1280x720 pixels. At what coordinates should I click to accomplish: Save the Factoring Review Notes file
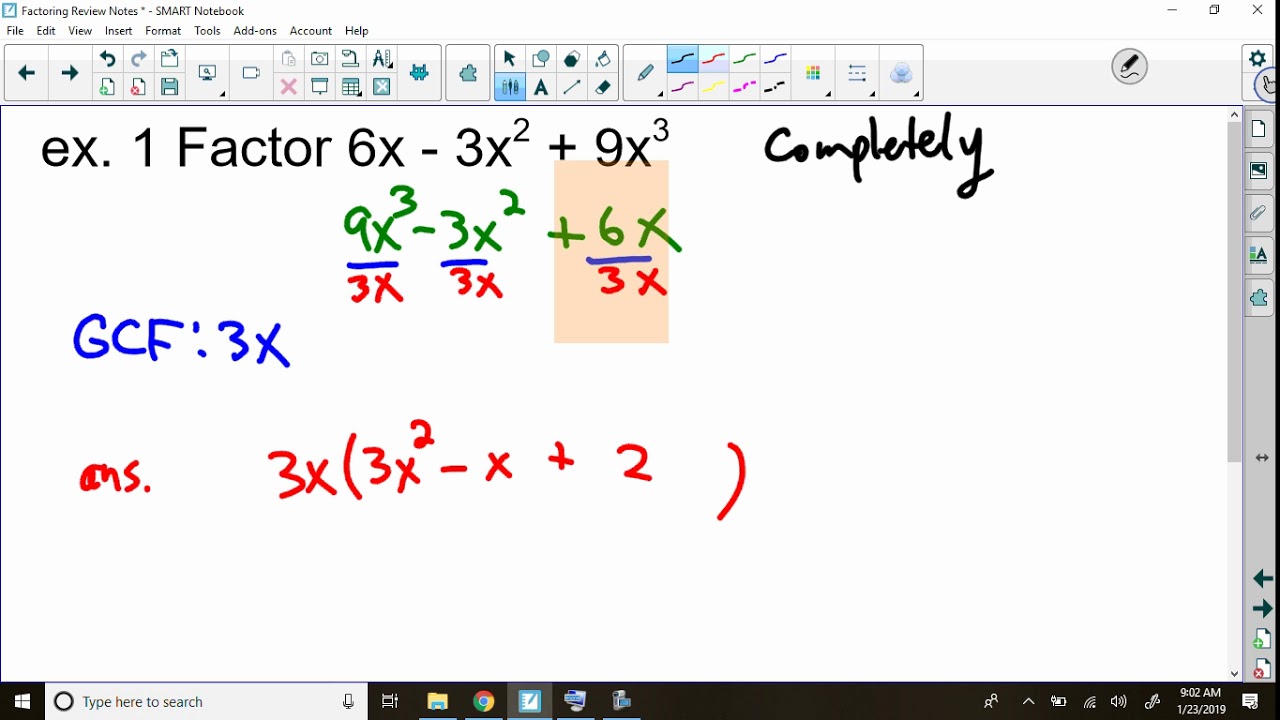coord(169,87)
